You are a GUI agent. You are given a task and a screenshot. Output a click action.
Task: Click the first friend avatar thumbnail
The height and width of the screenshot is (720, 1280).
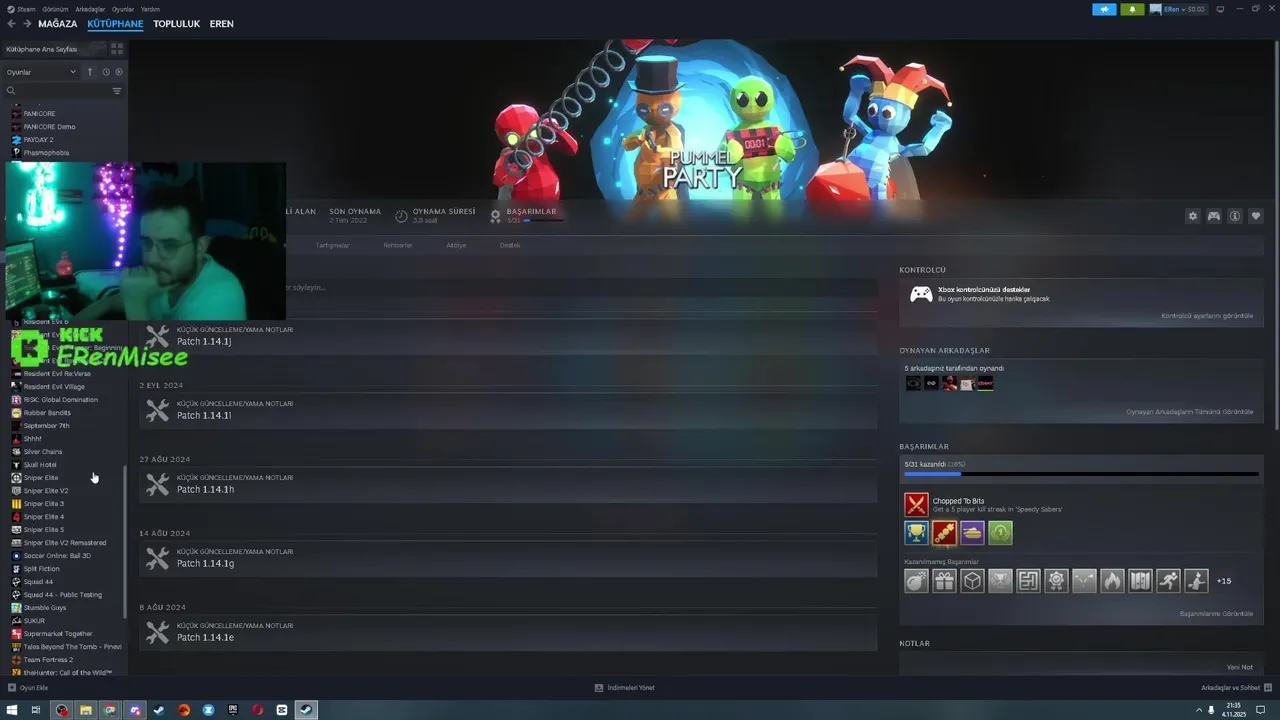pos(913,383)
